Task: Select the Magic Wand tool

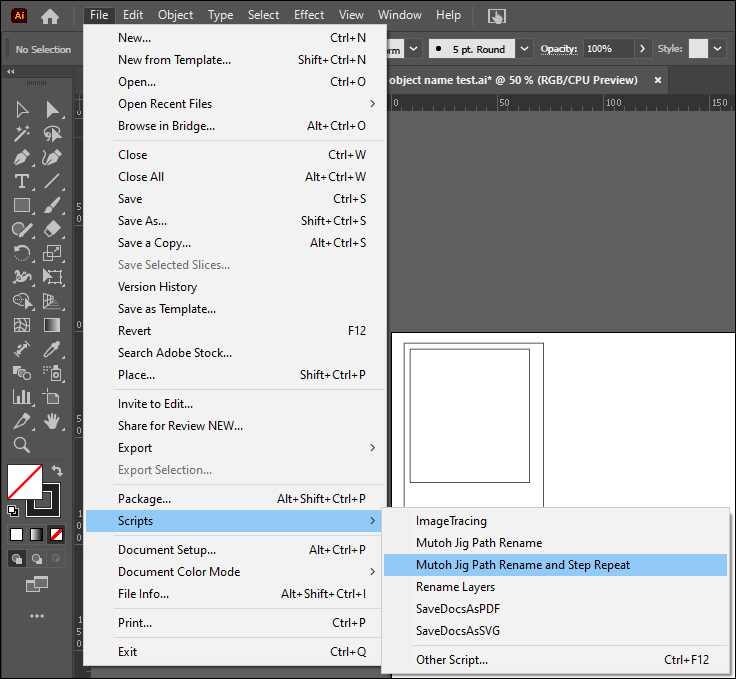Action: coord(22,134)
